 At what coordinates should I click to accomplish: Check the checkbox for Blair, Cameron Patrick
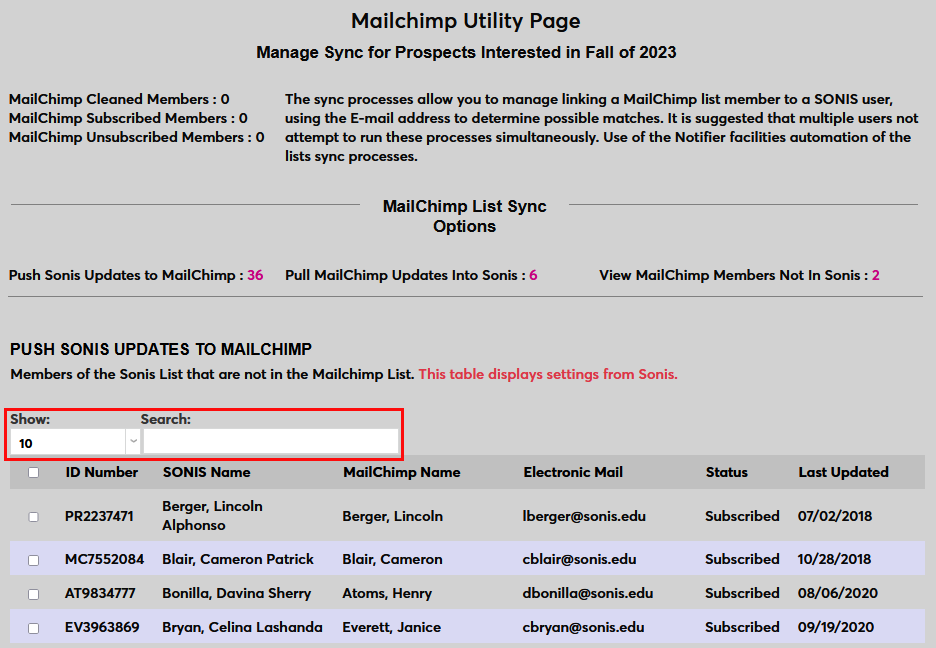pos(33,559)
